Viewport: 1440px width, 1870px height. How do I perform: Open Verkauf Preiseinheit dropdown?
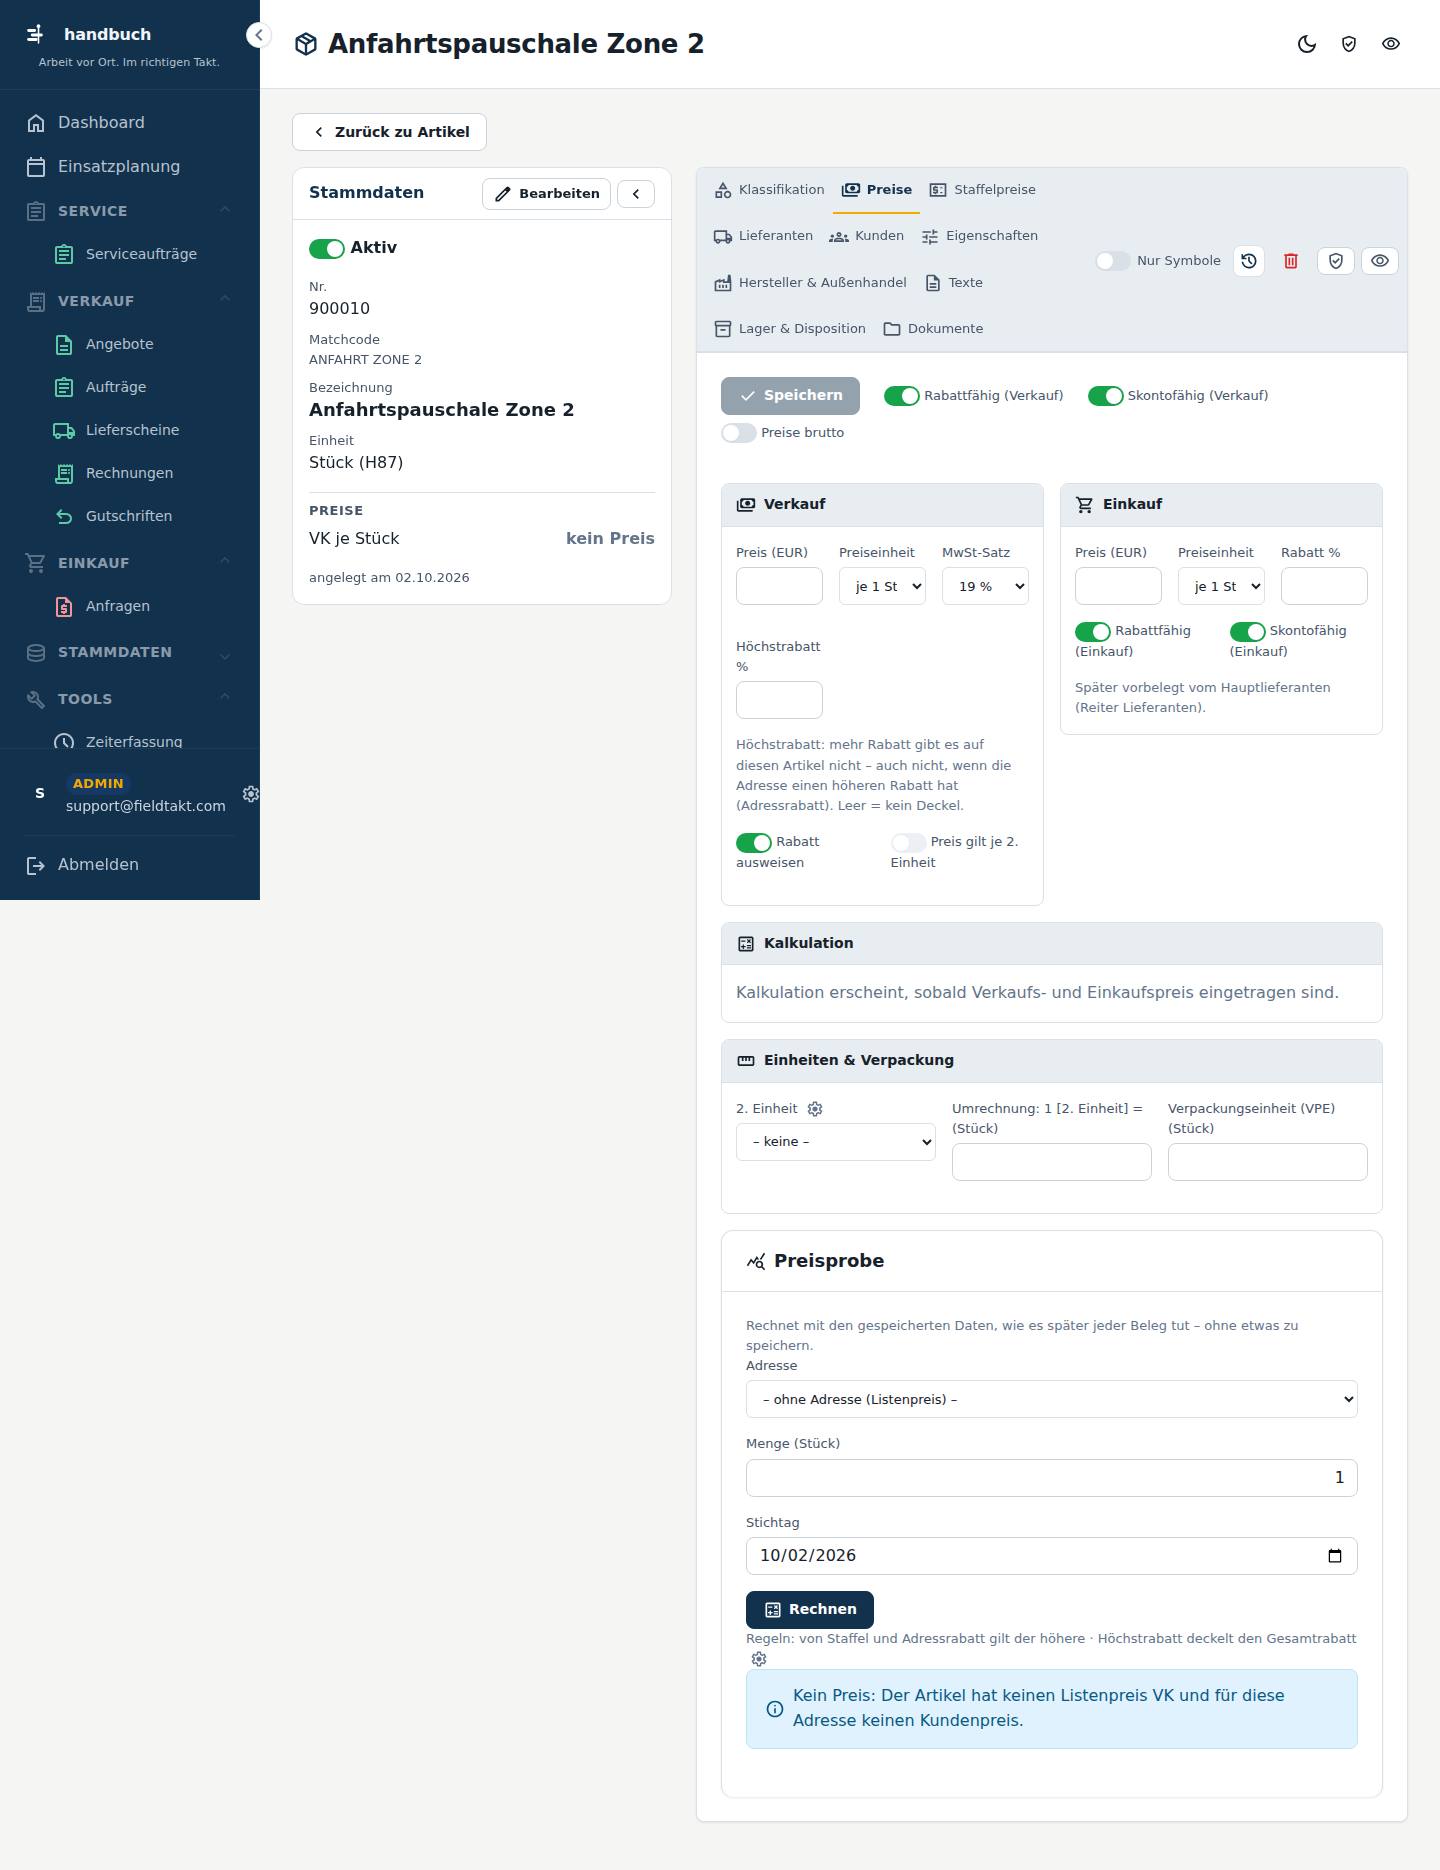[x=882, y=586]
